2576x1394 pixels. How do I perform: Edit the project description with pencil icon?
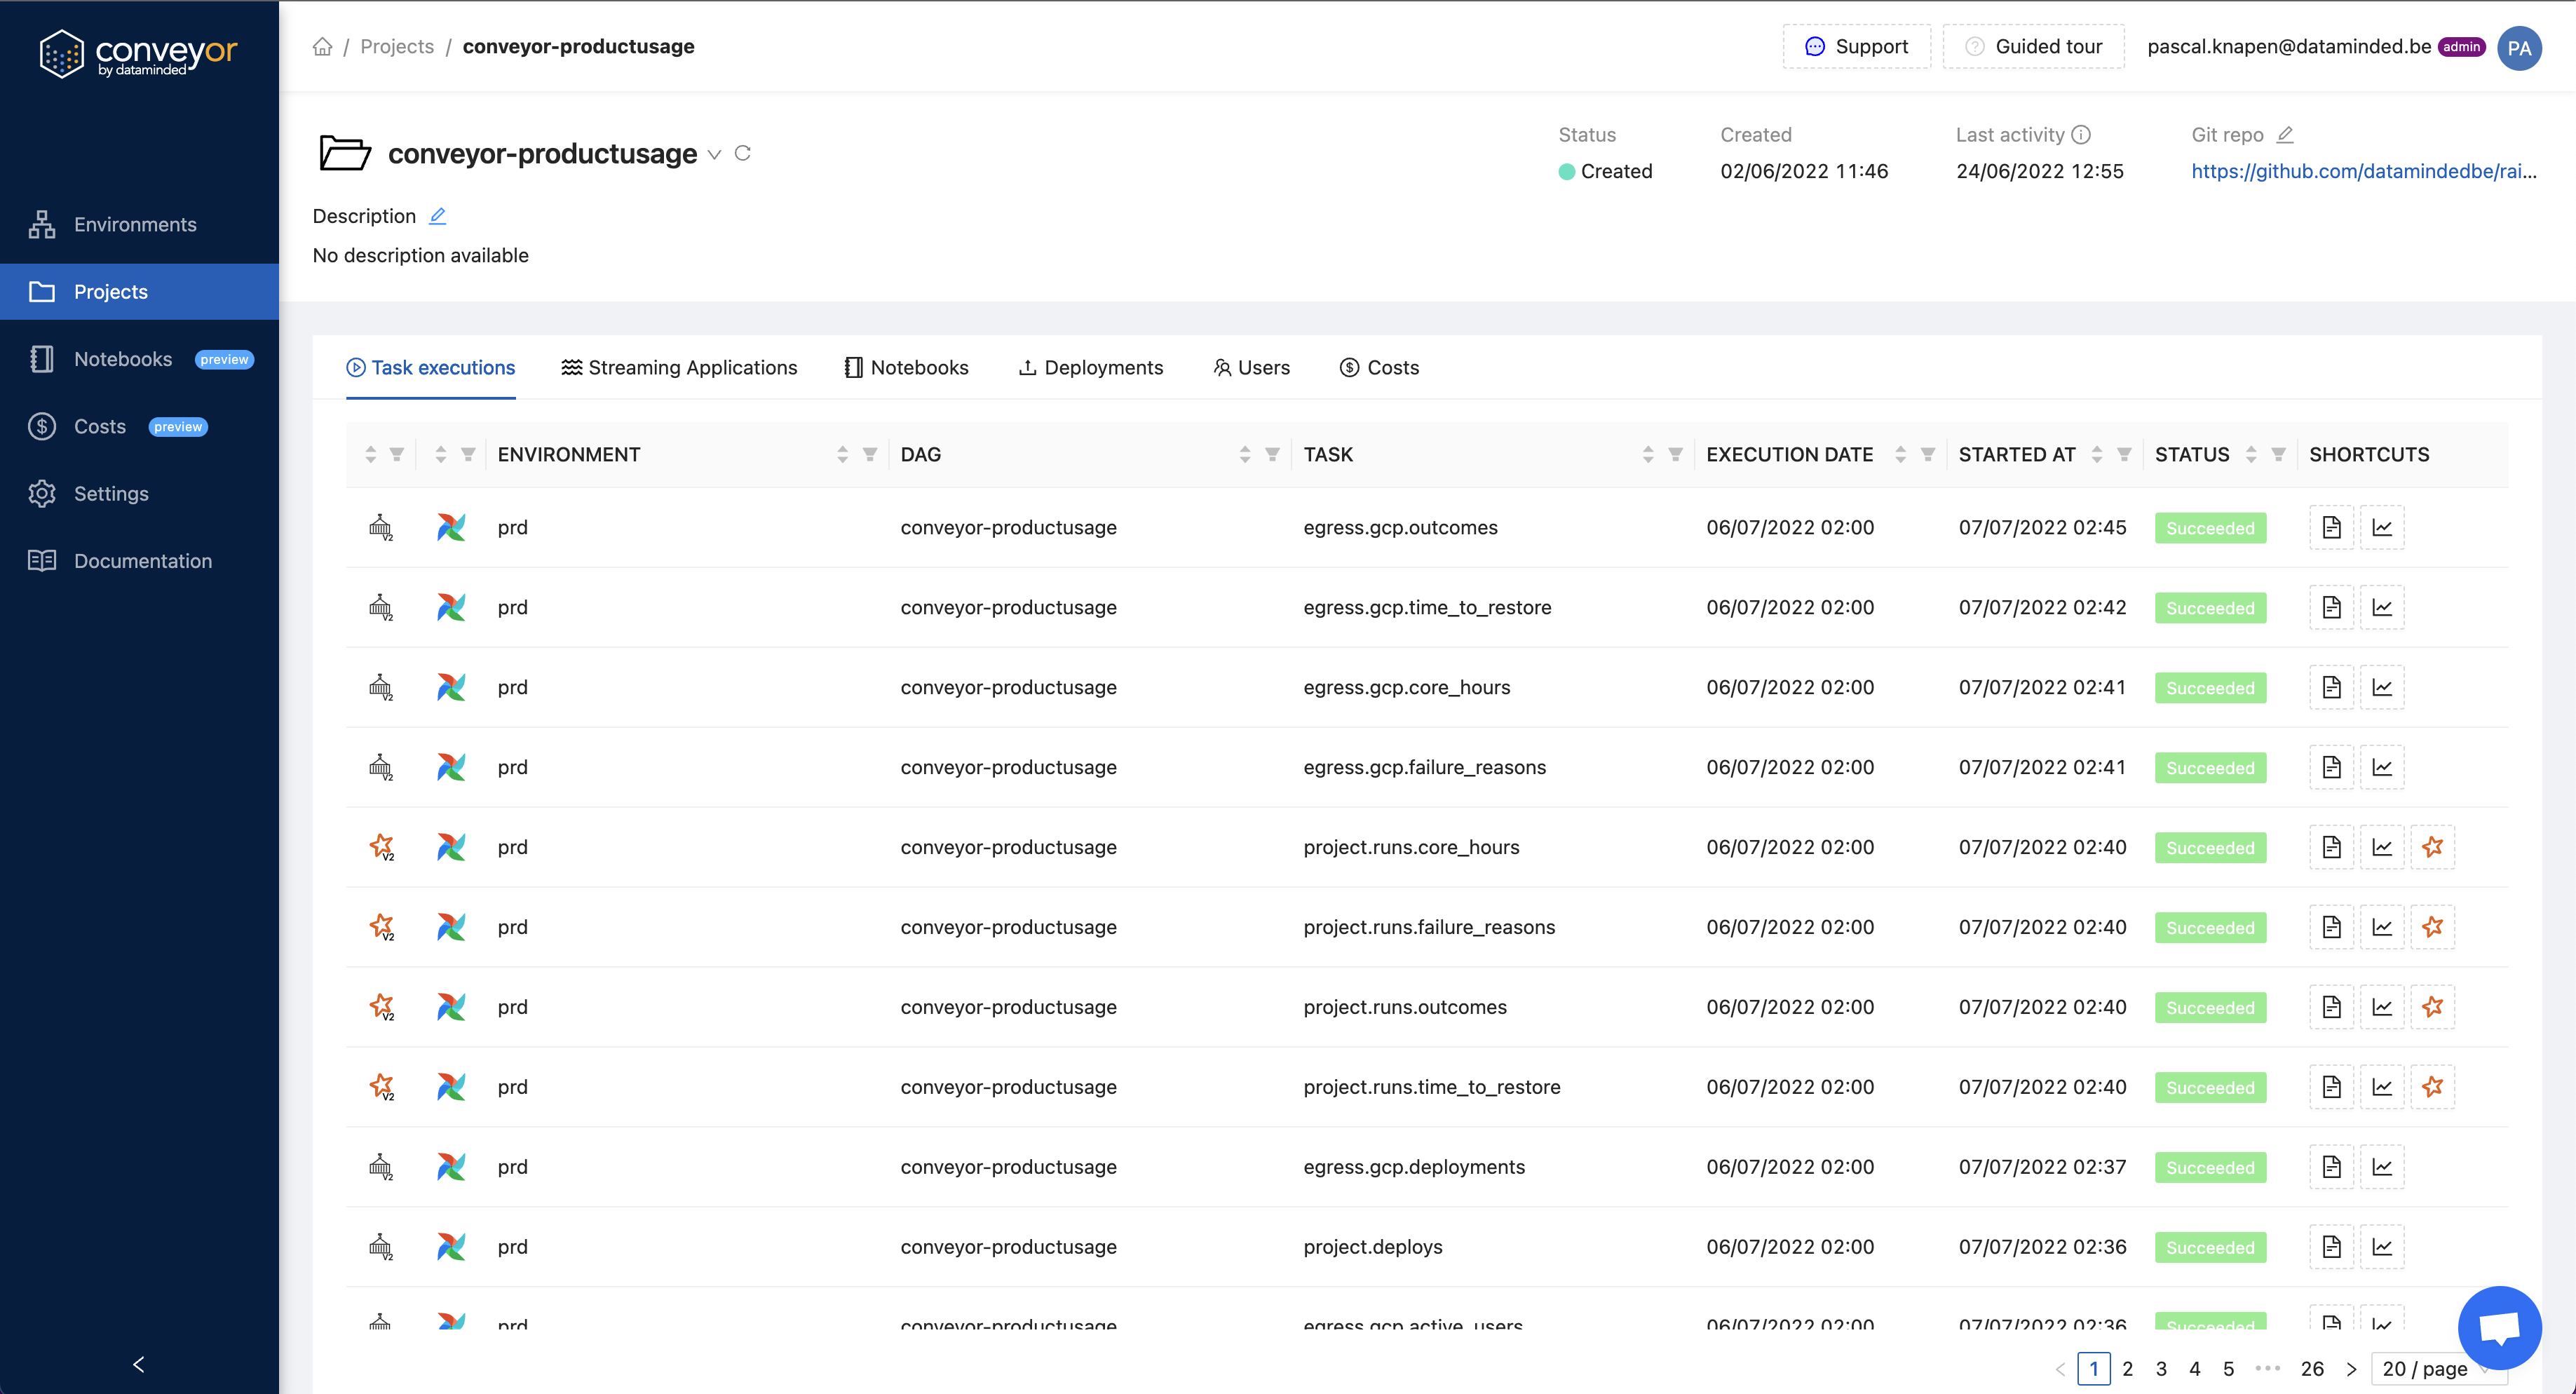click(437, 216)
